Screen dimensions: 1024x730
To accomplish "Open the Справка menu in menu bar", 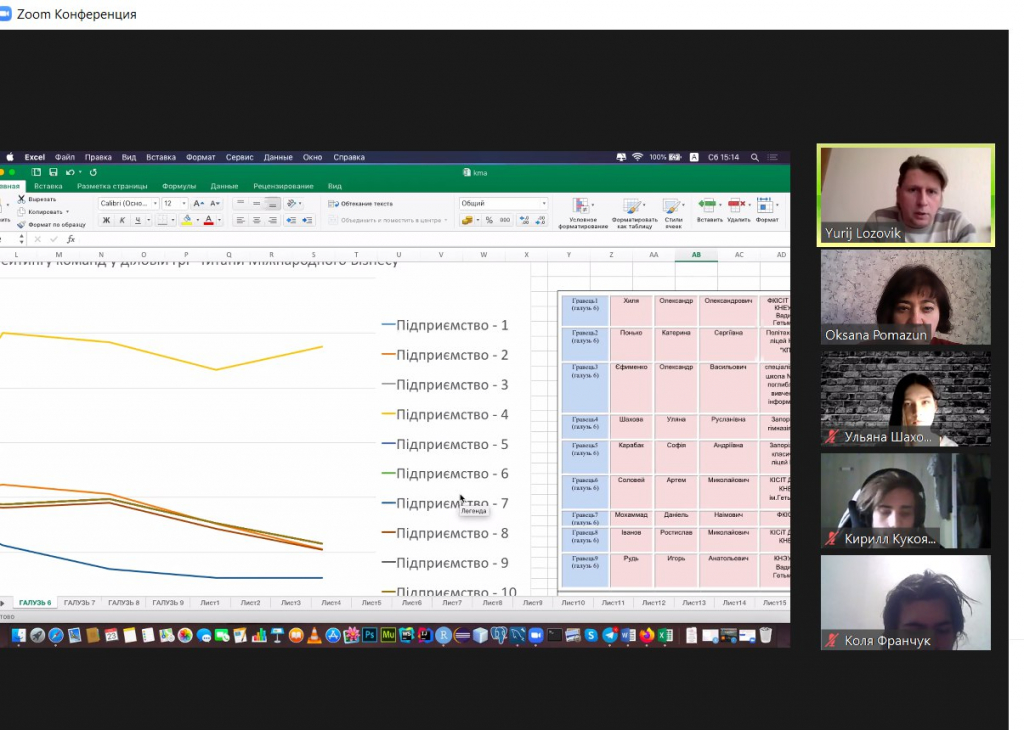I will (x=349, y=157).
